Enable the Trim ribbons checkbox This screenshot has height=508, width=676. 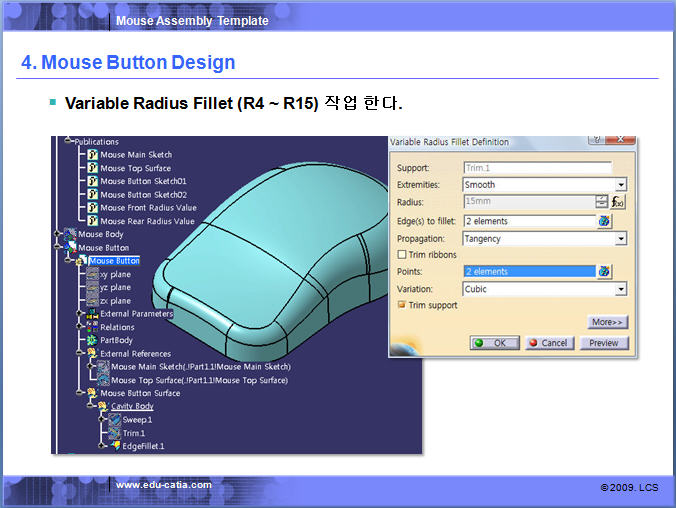tap(402, 255)
